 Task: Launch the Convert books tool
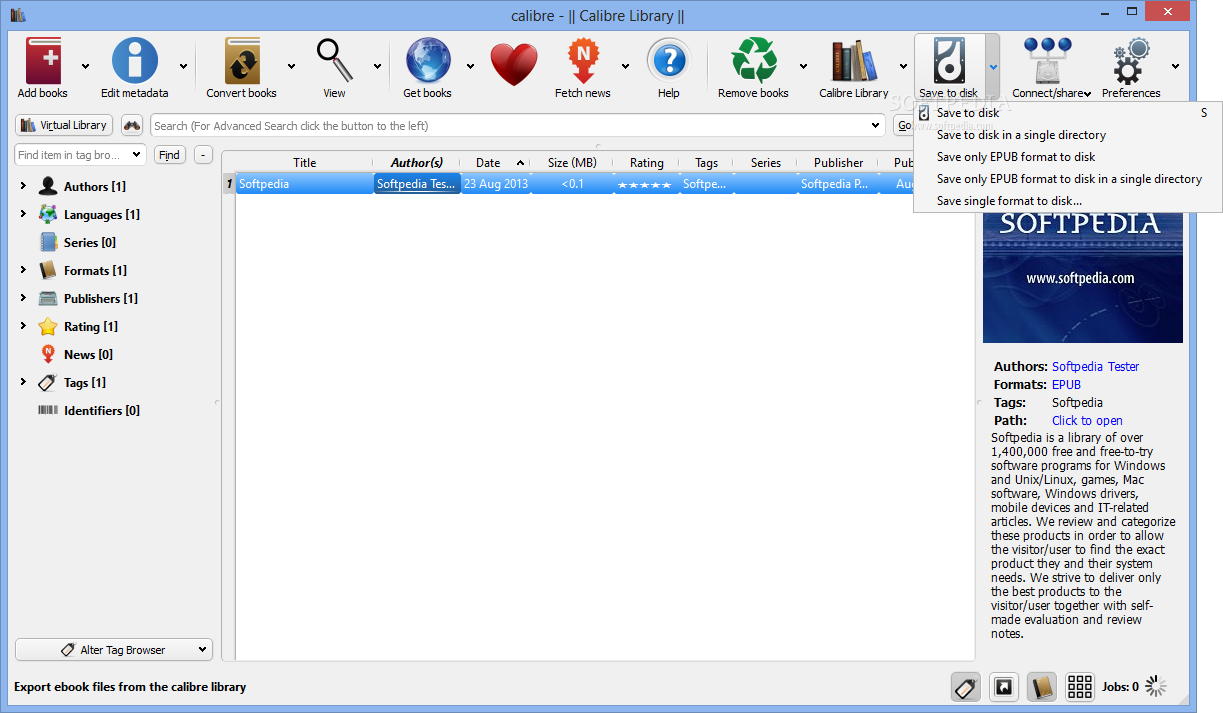[x=242, y=62]
